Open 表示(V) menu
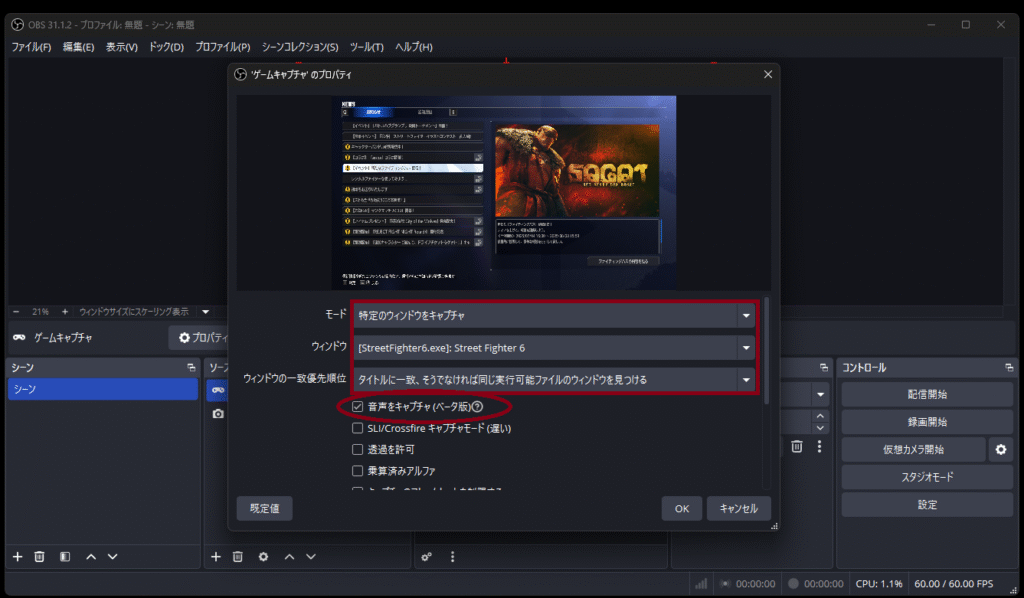The image size is (1024, 598). pos(121,47)
